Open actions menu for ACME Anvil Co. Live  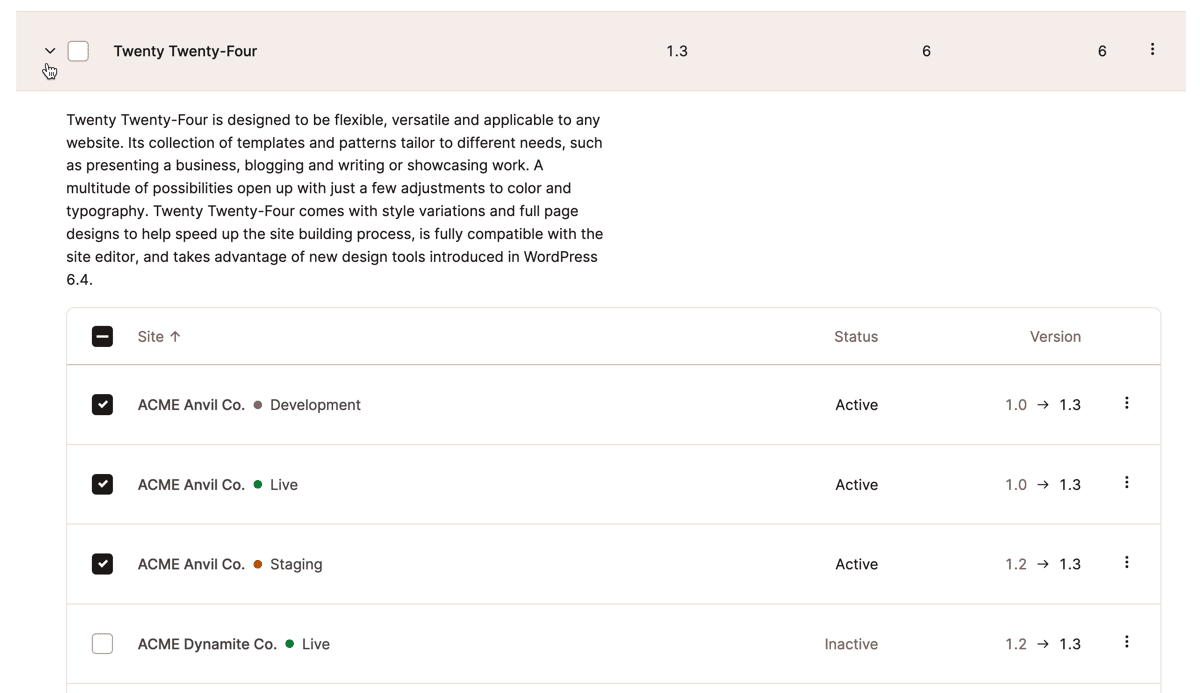pyautogui.click(x=1126, y=483)
